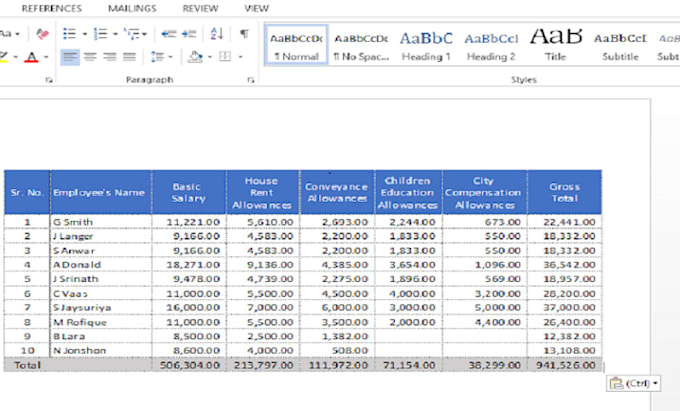This screenshot has height=411, width=680.
Task: Expand the Borders dropdown arrow
Action: [242, 57]
